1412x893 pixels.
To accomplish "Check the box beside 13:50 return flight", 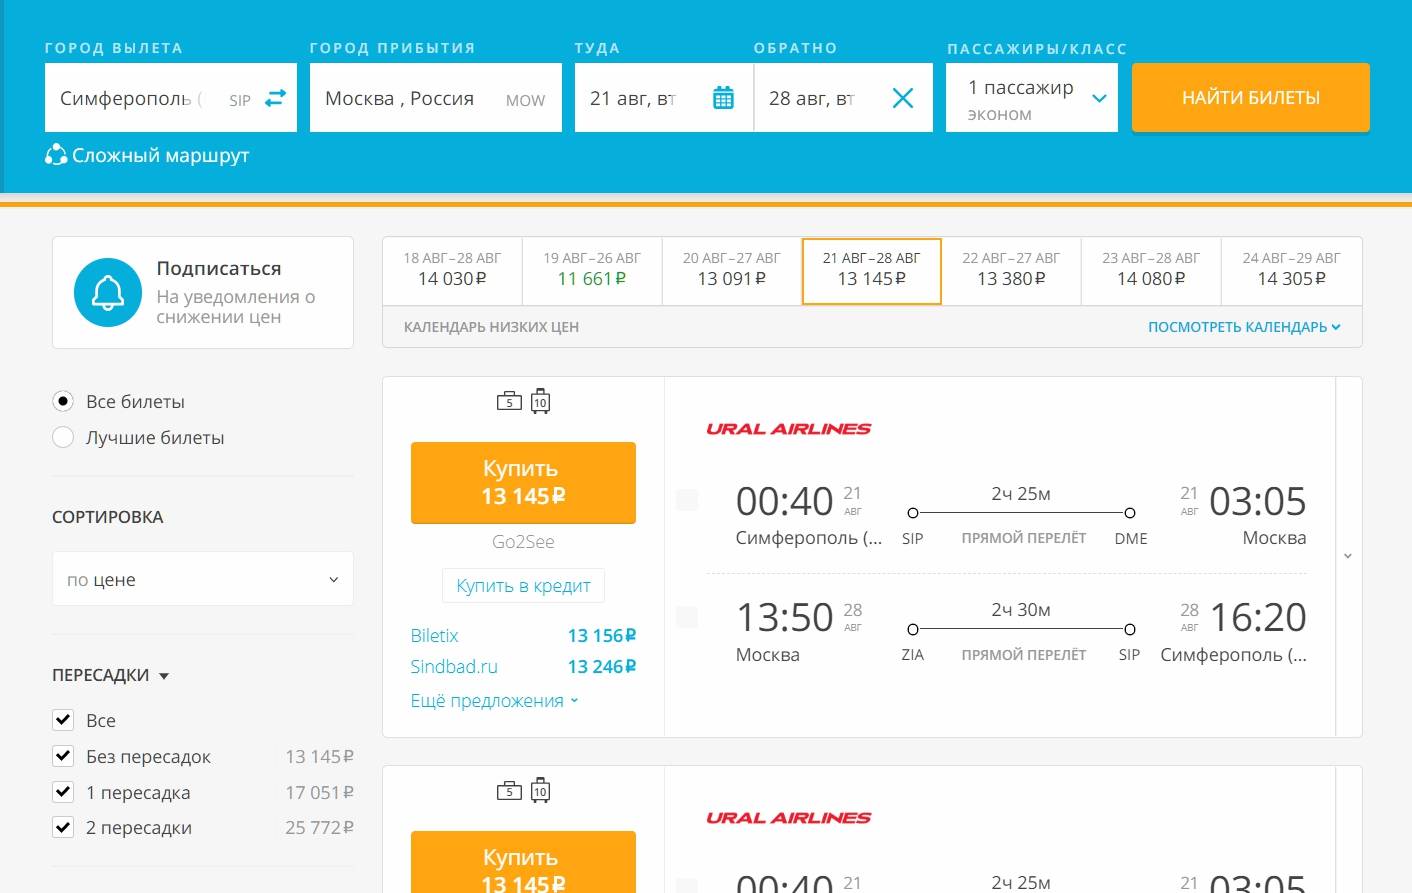I will click(x=687, y=617).
